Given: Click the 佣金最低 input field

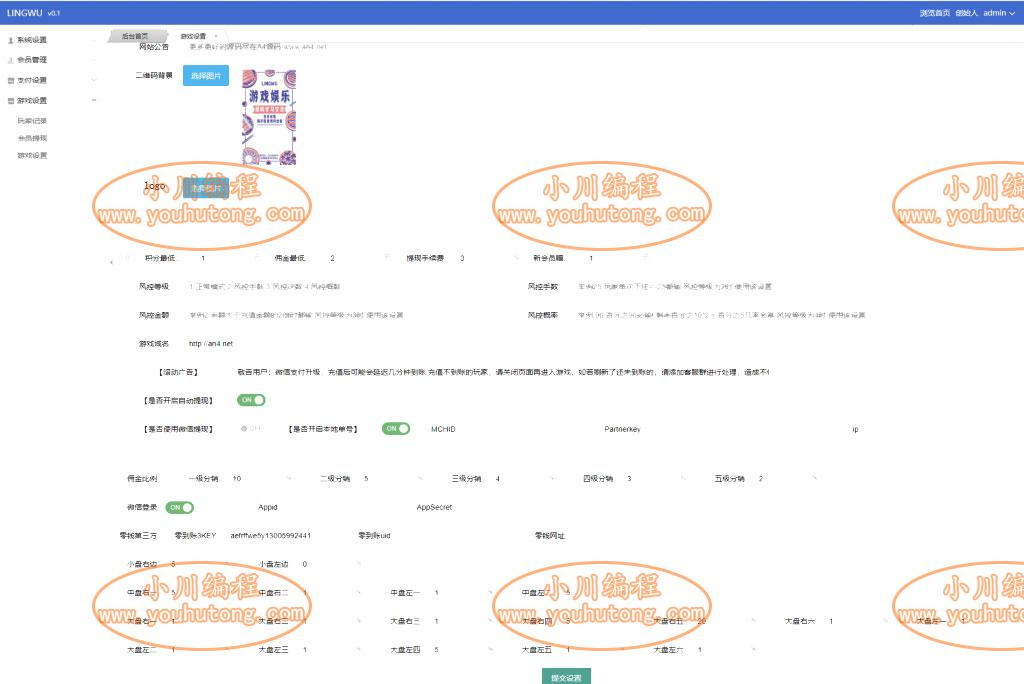Looking at the screenshot, I should (357, 258).
